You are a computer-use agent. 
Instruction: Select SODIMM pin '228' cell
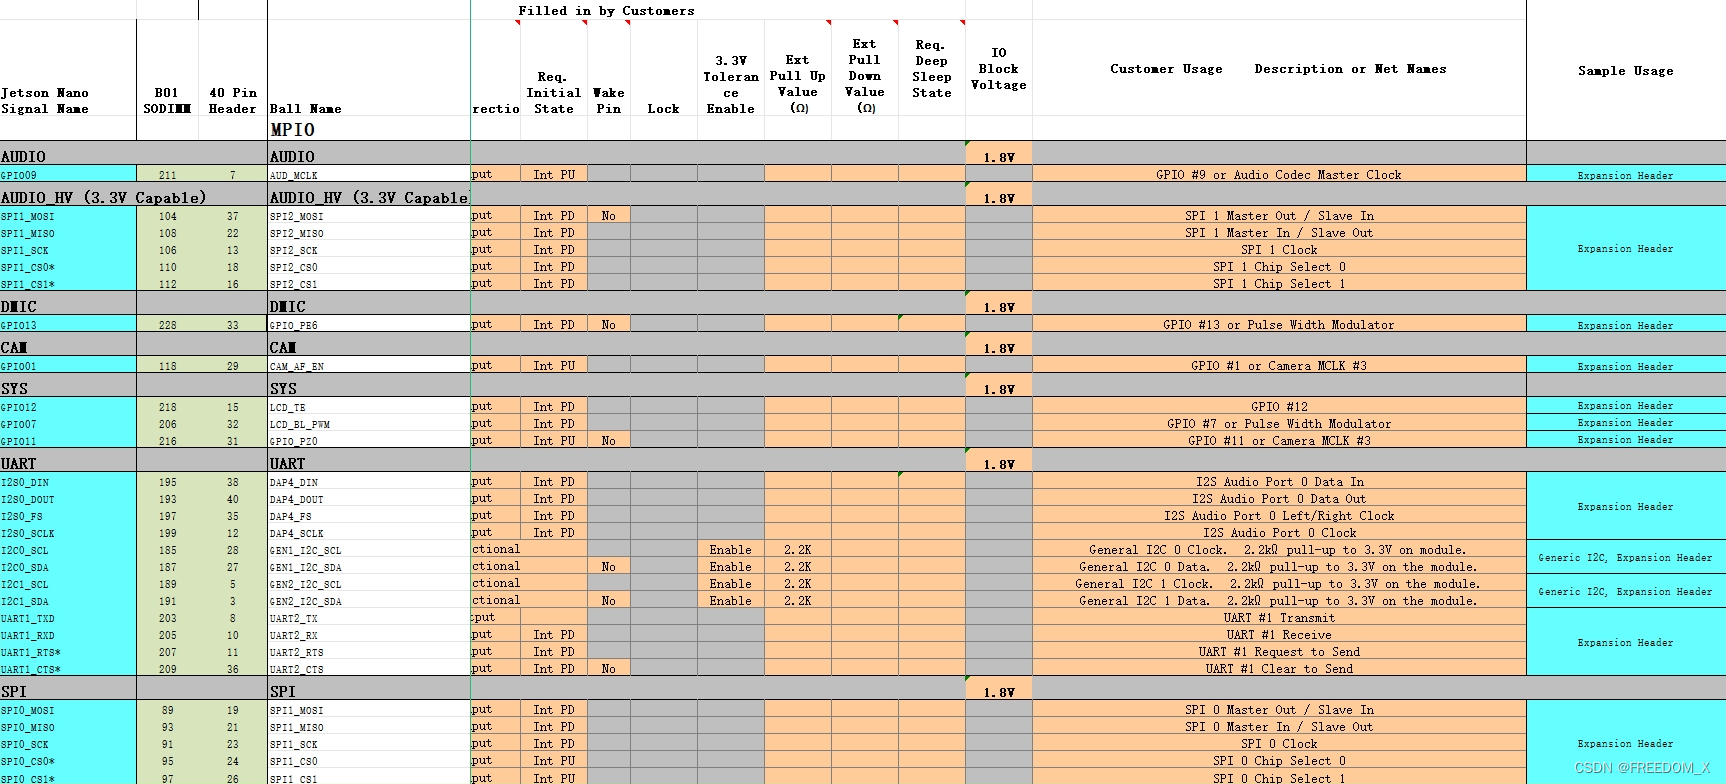pyautogui.click(x=167, y=324)
